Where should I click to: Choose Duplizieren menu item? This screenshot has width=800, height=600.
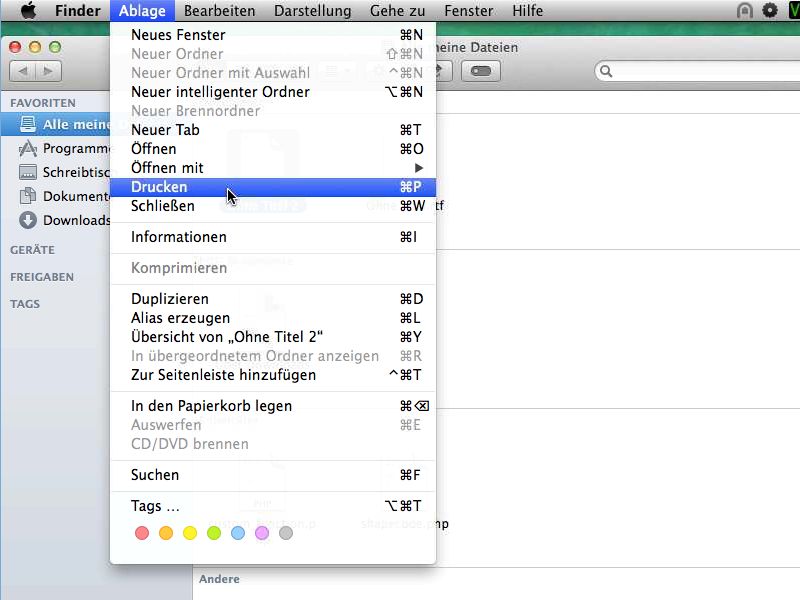coord(273,299)
